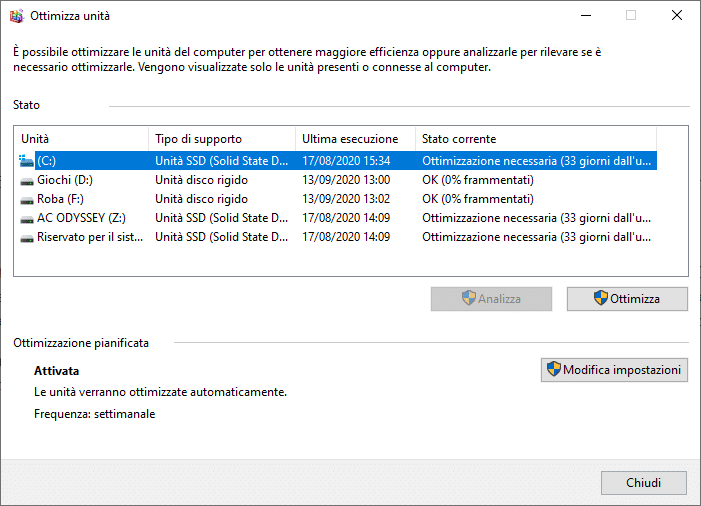The height and width of the screenshot is (506, 701).
Task: Sort by Stato corrente column header
Action: [535, 139]
